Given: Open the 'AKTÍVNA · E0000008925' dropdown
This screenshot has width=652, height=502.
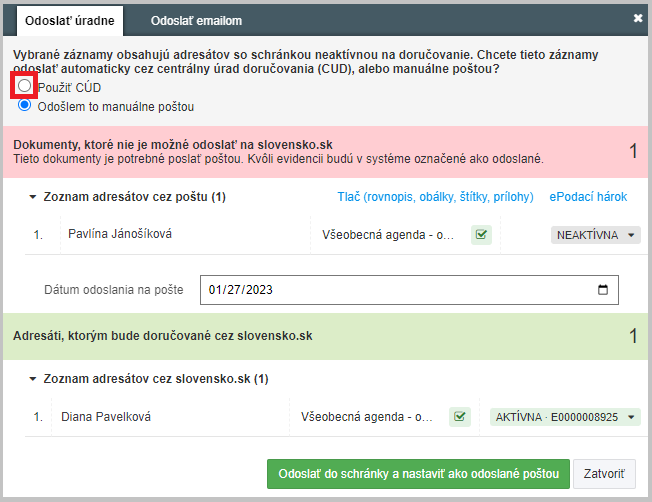Looking at the screenshot, I should pos(565,416).
